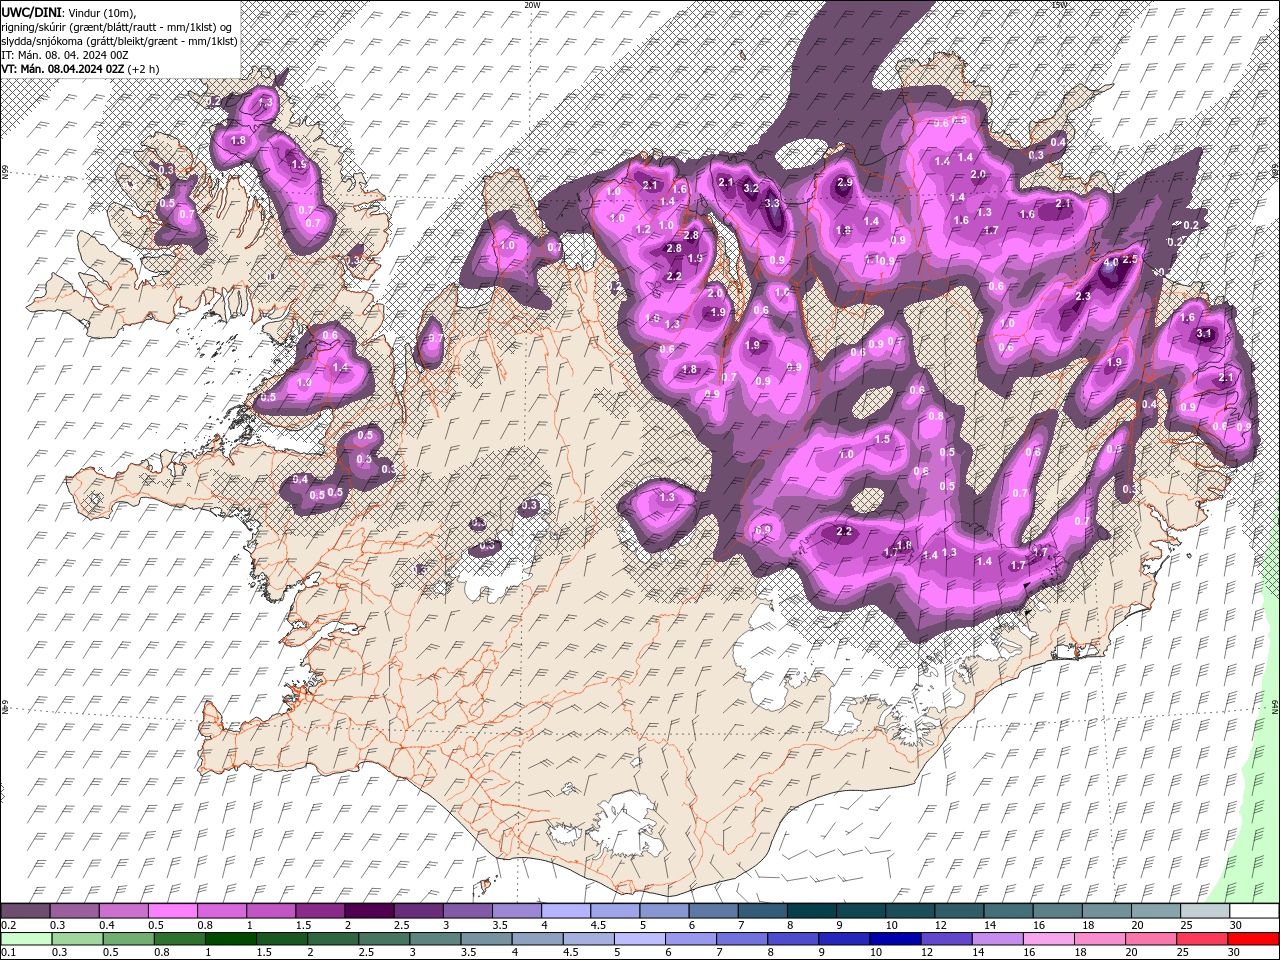Image resolution: width=1280 pixels, height=960 pixels.
Task: Select rain legend deep blue swatch between 10 and 12
Action: pos(893,939)
